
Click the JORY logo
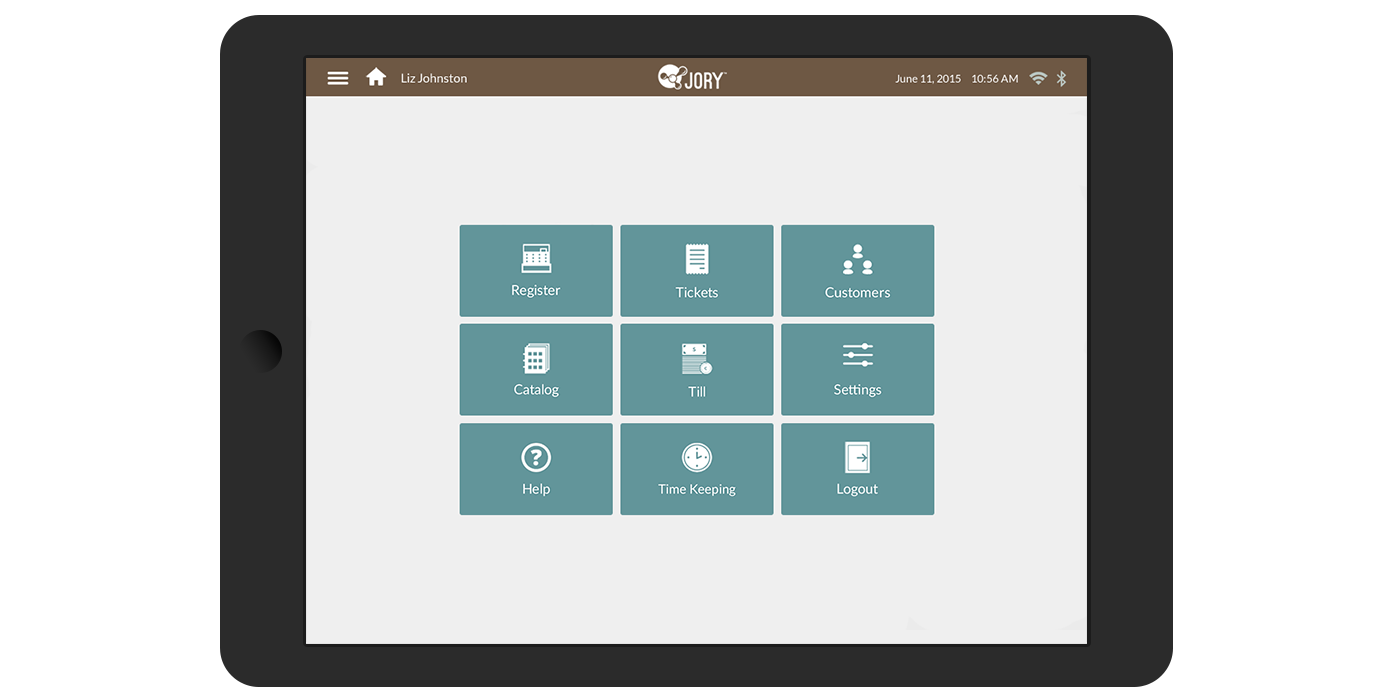tap(692, 74)
